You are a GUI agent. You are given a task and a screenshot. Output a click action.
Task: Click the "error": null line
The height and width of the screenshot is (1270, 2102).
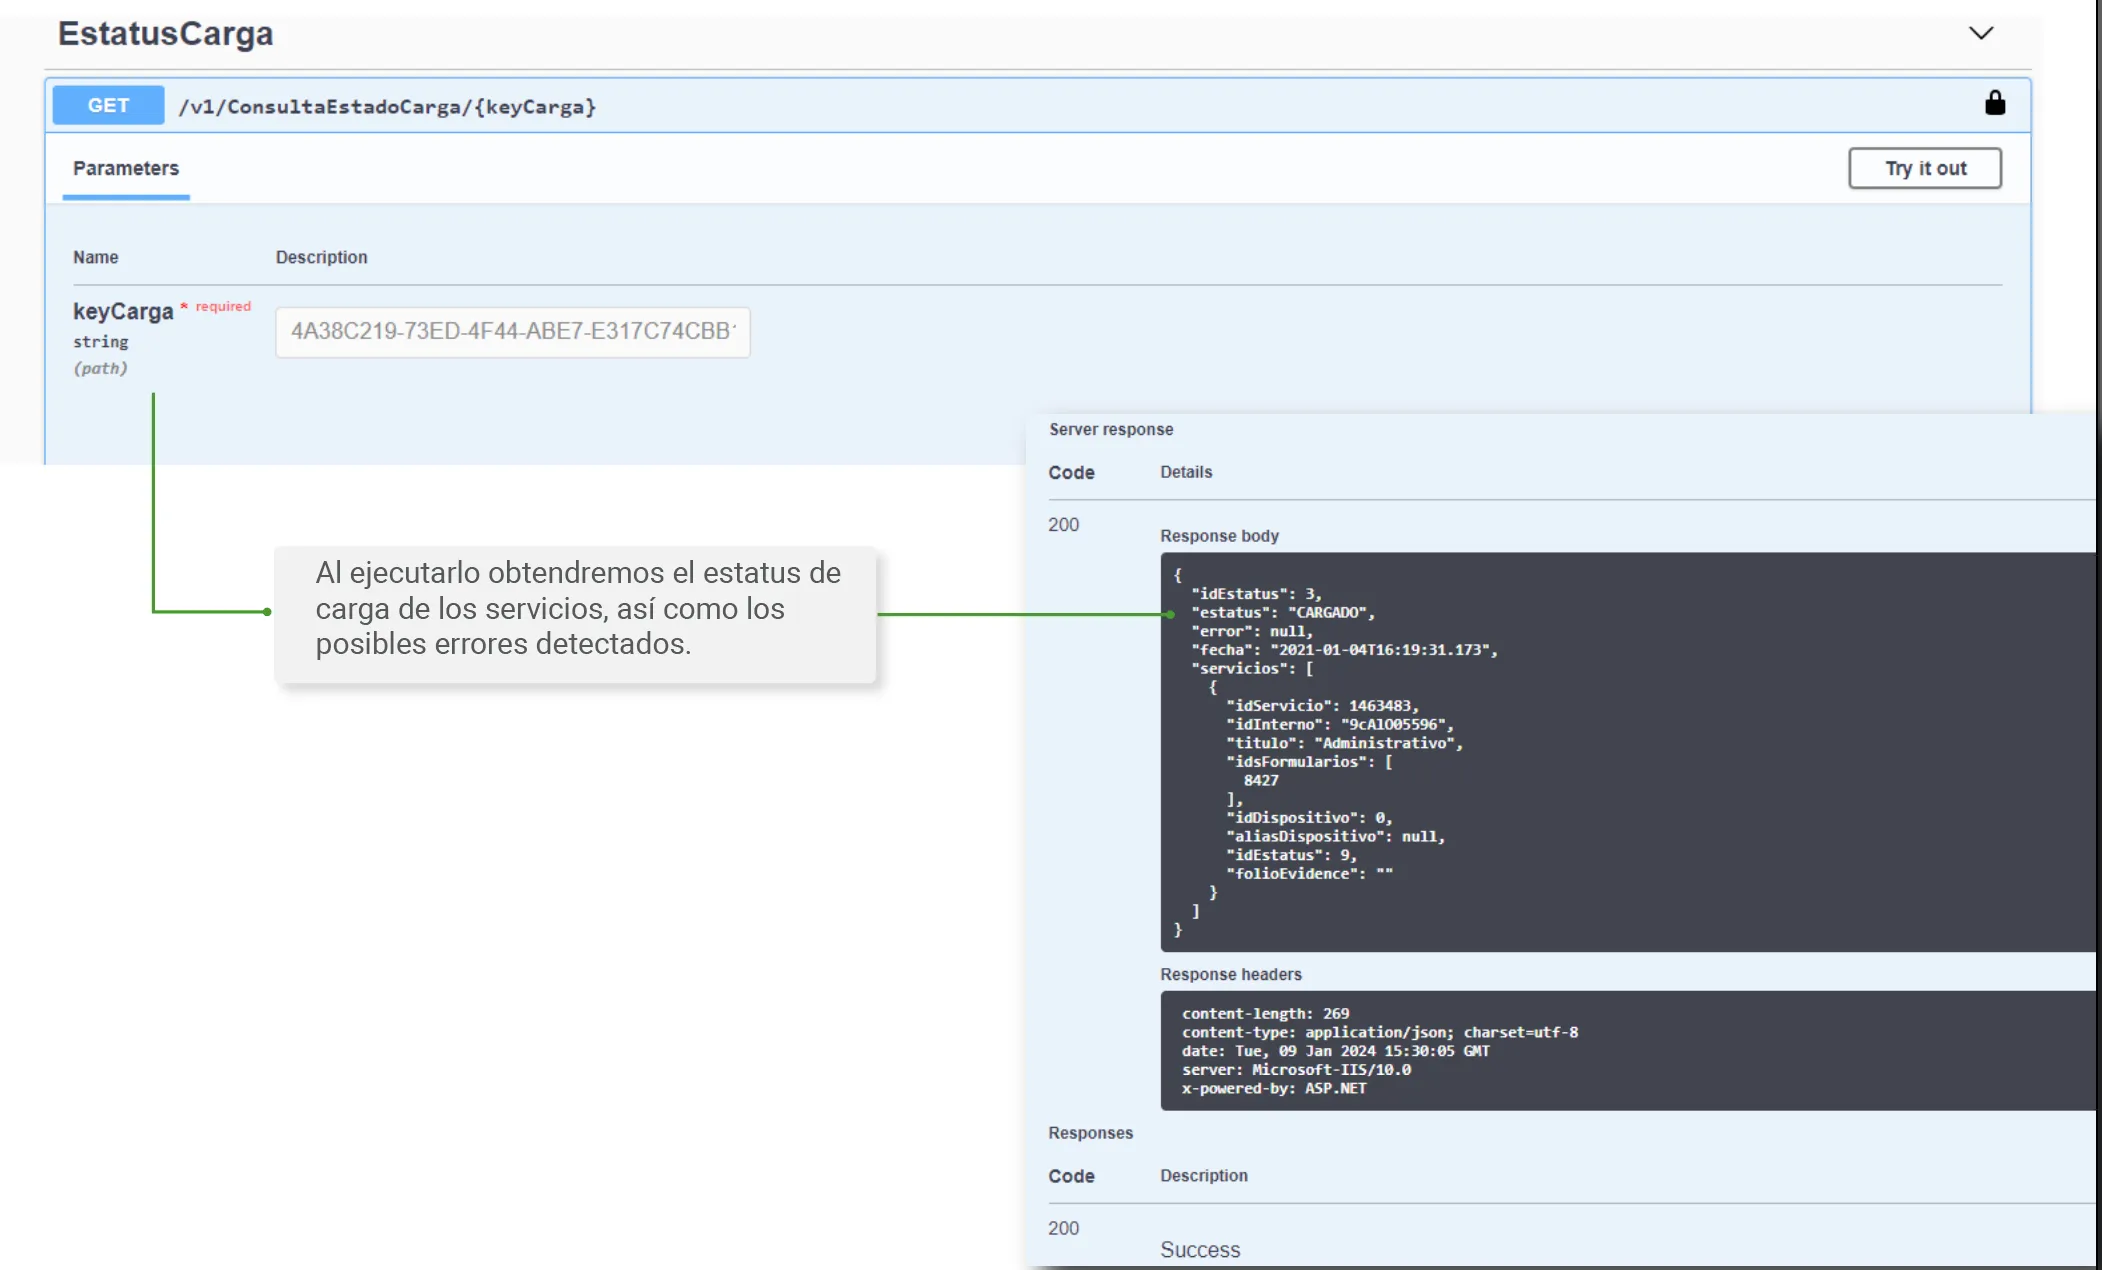point(1252,631)
